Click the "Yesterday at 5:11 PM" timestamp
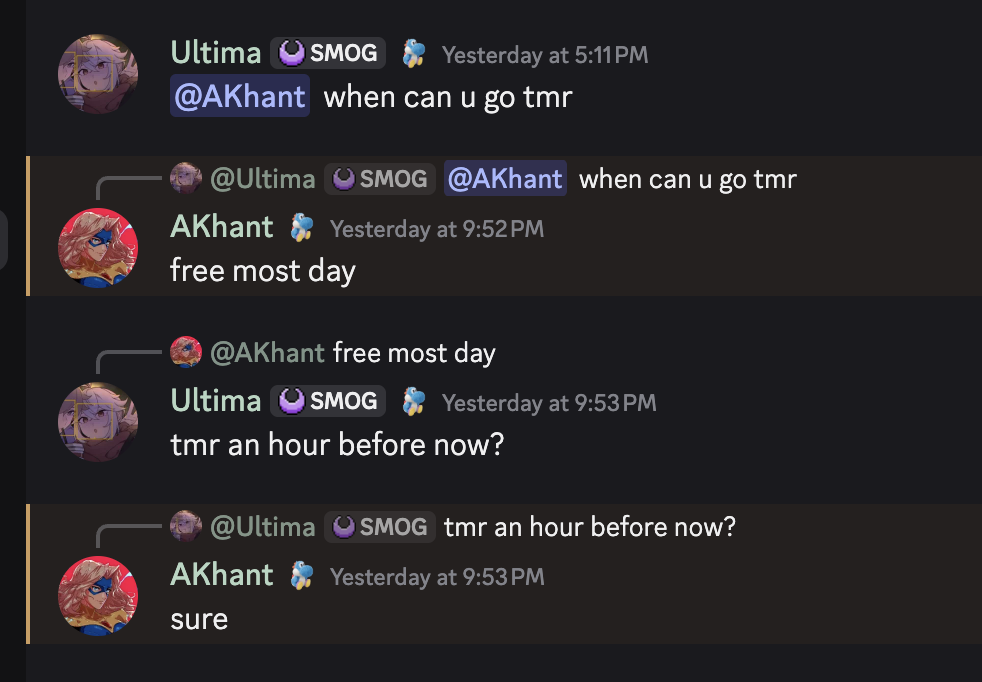 (545, 55)
